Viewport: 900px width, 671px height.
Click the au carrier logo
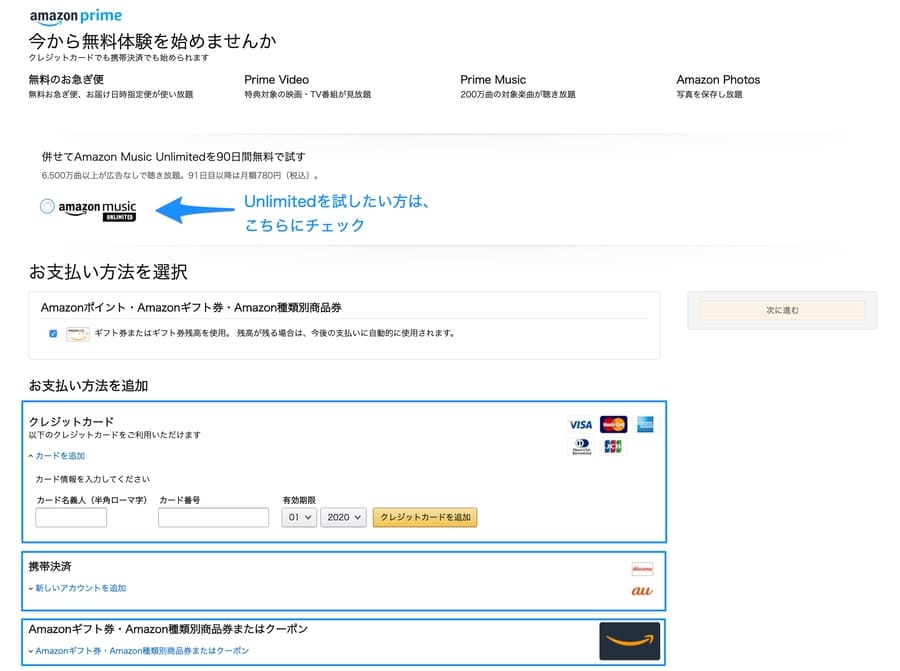pyautogui.click(x=642, y=591)
